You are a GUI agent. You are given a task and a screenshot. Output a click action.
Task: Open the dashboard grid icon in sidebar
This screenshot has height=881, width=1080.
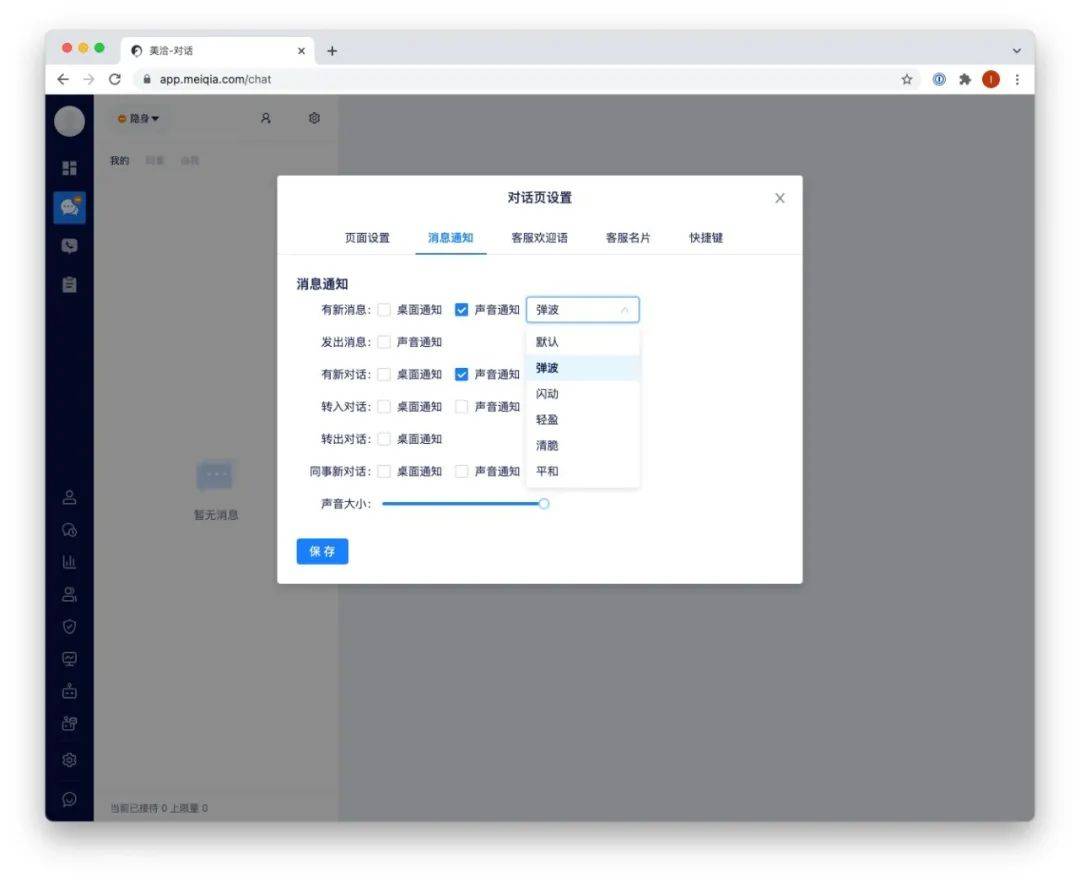pyautogui.click(x=70, y=168)
